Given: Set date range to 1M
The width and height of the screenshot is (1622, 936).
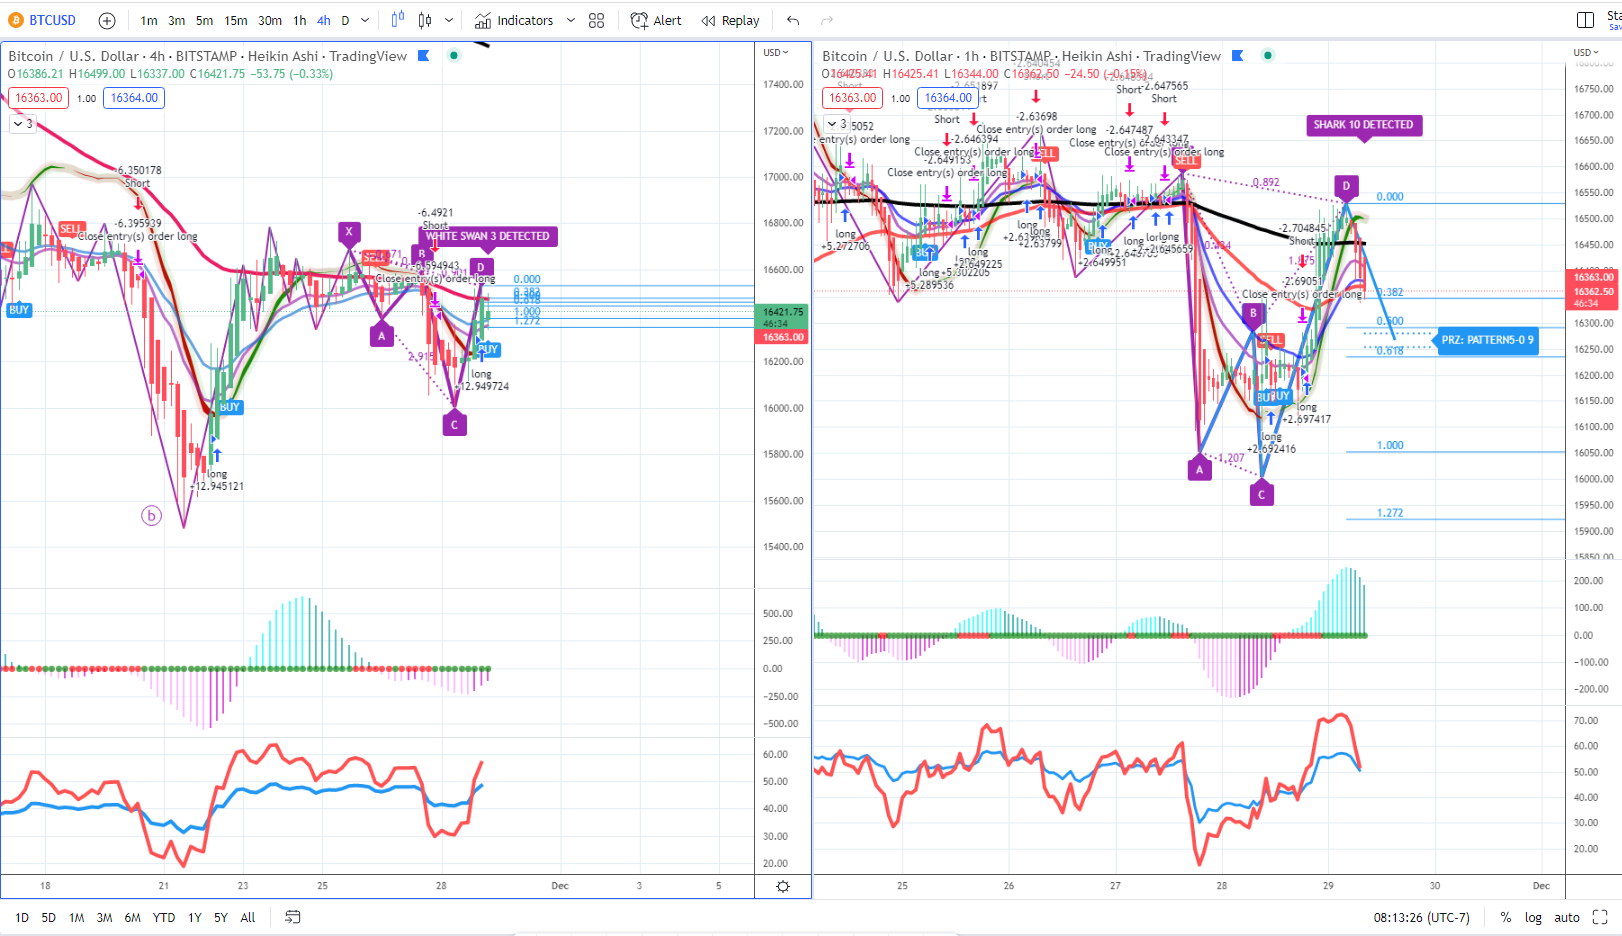Looking at the screenshot, I should coord(76,917).
